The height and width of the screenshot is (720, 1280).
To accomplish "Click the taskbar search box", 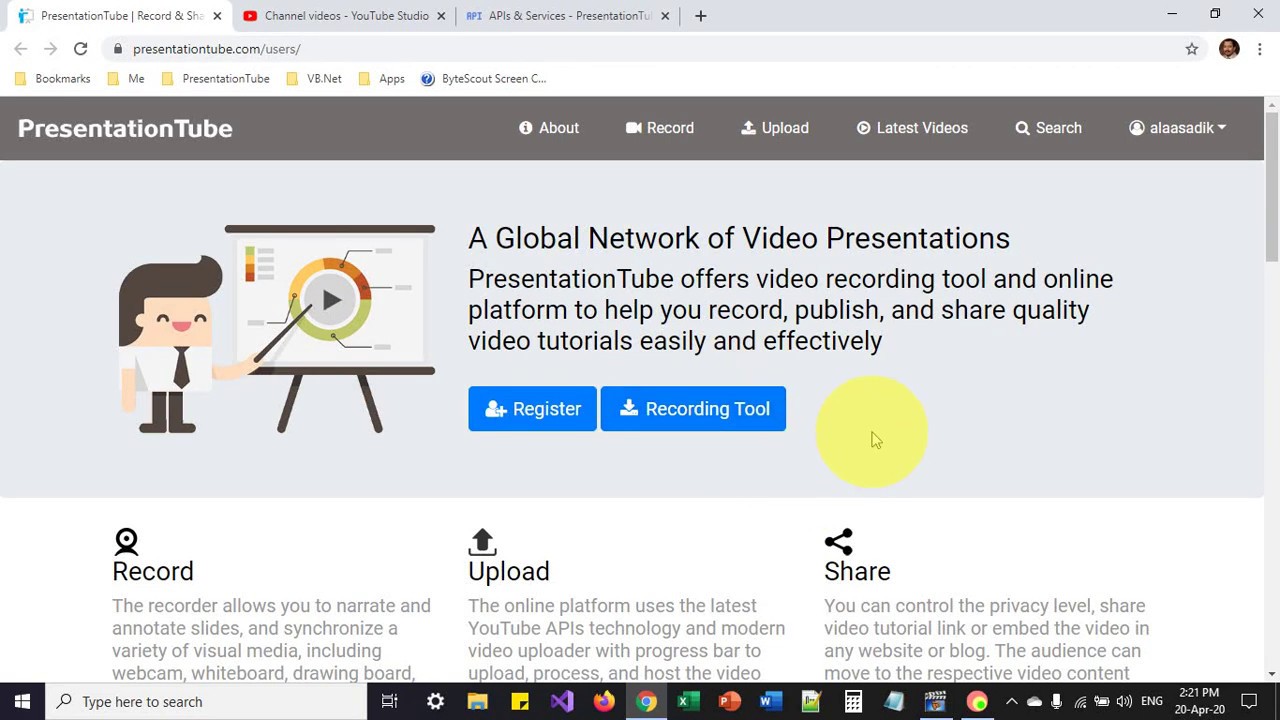I will click(x=206, y=702).
